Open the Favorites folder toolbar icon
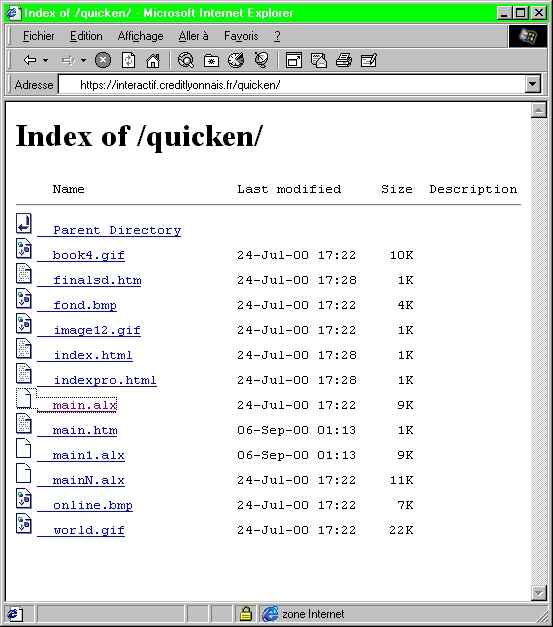The width and height of the screenshot is (553, 627). [211, 61]
